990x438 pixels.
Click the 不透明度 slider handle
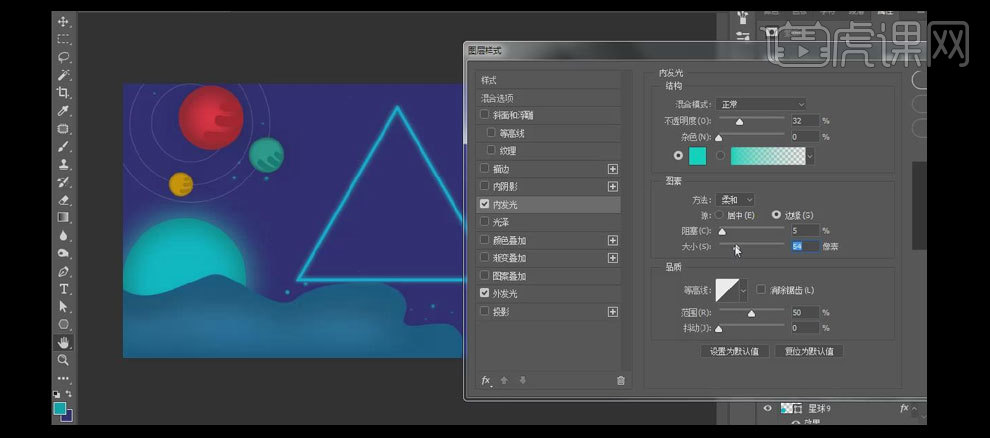tap(739, 122)
